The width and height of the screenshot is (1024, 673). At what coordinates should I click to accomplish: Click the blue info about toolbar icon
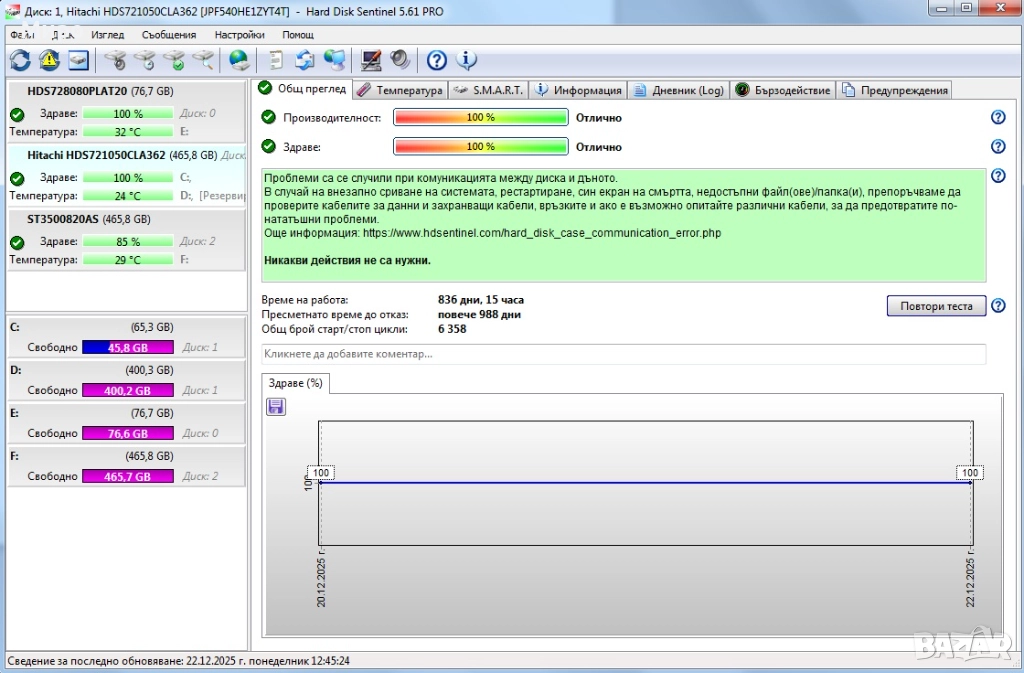point(466,60)
